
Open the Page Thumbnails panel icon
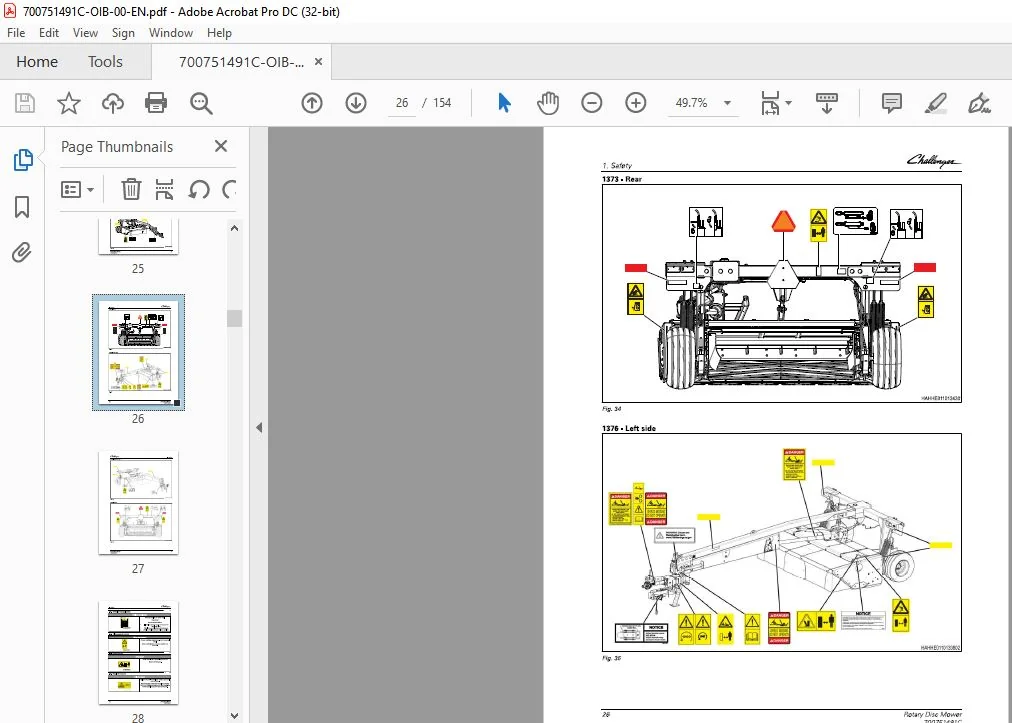point(23,160)
